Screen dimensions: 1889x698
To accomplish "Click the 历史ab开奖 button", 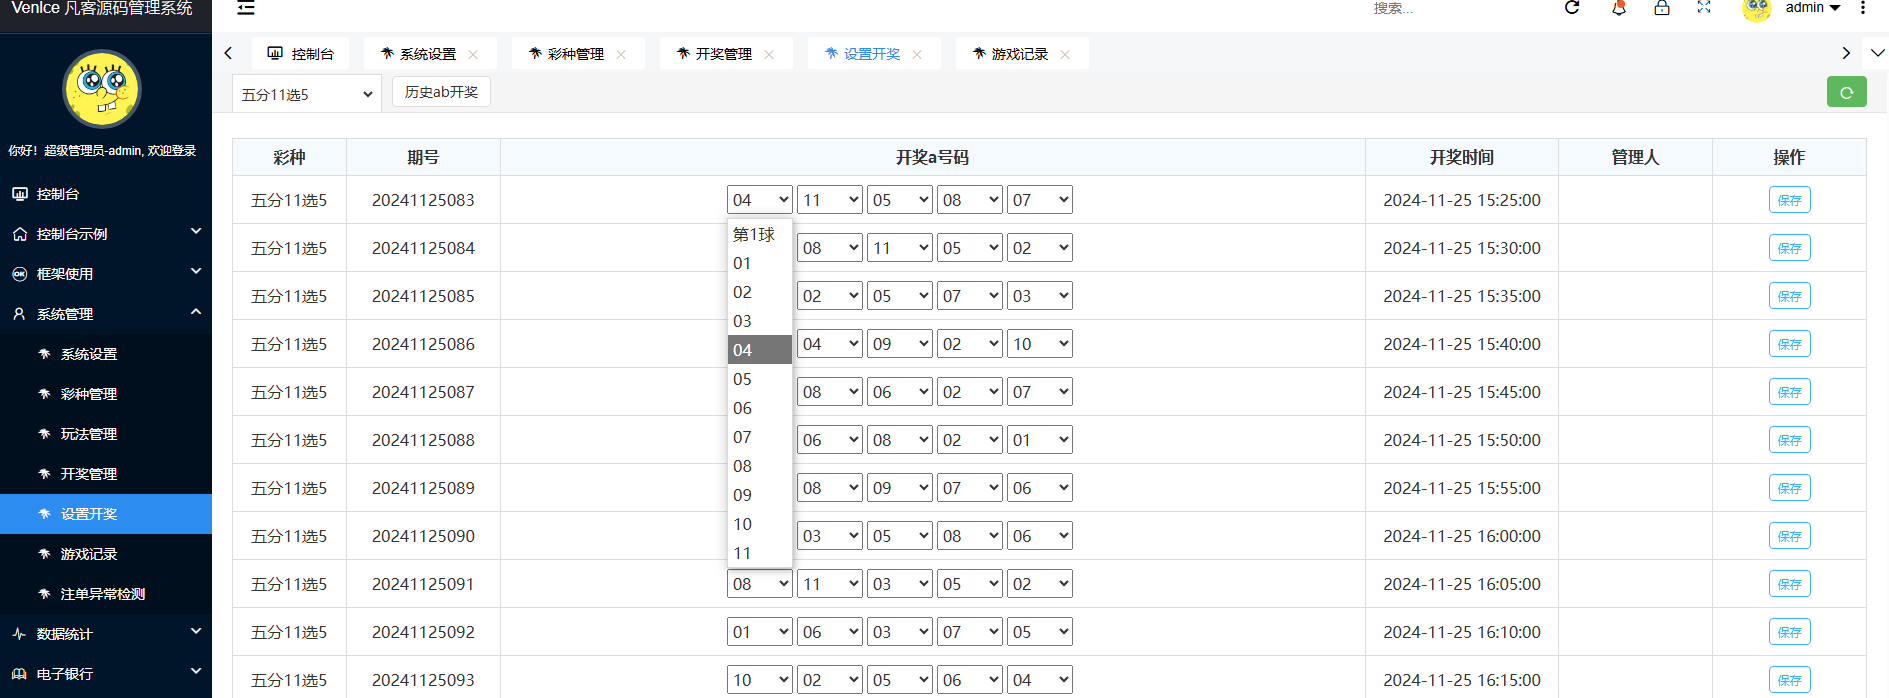I will click(x=441, y=92).
